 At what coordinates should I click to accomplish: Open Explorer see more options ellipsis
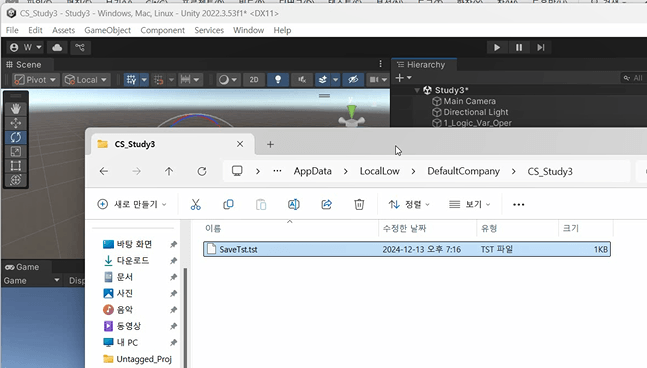click(x=519, y=204)
